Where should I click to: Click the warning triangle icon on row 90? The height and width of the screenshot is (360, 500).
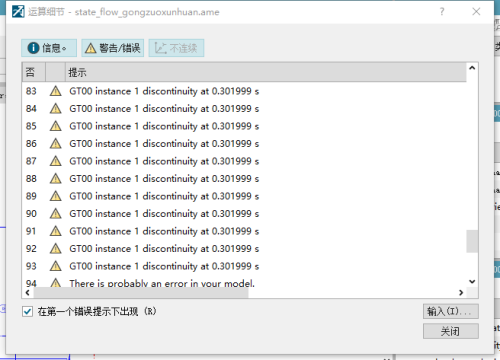55,213
